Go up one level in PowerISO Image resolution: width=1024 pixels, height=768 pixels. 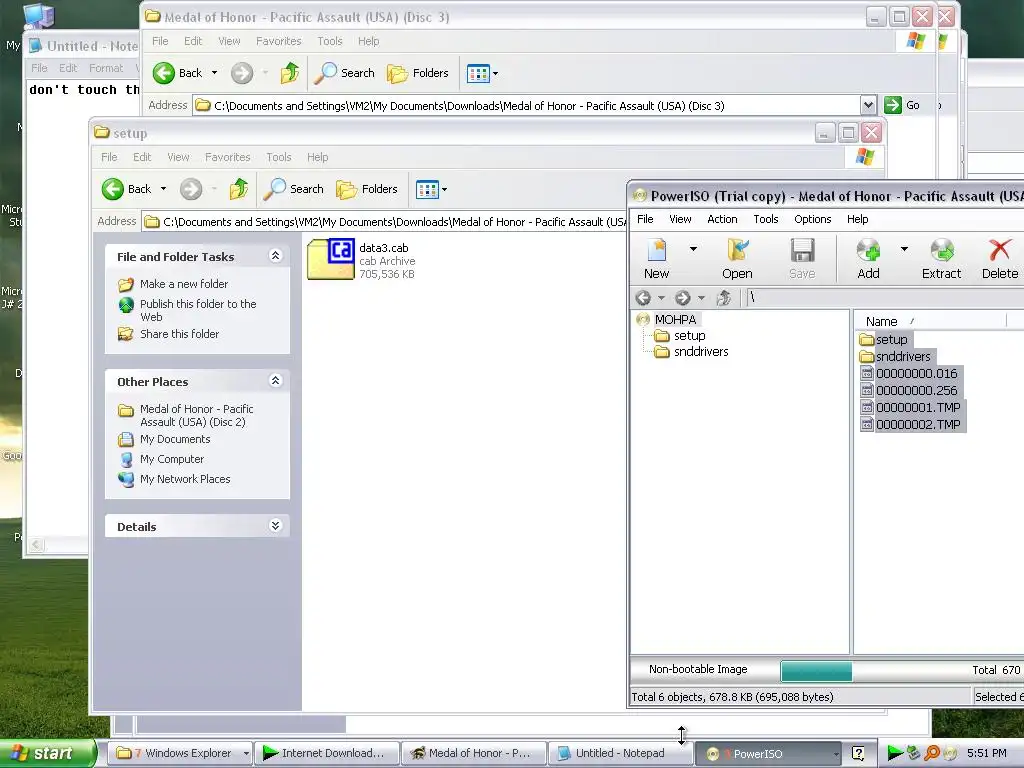click(x=723, y=298)
